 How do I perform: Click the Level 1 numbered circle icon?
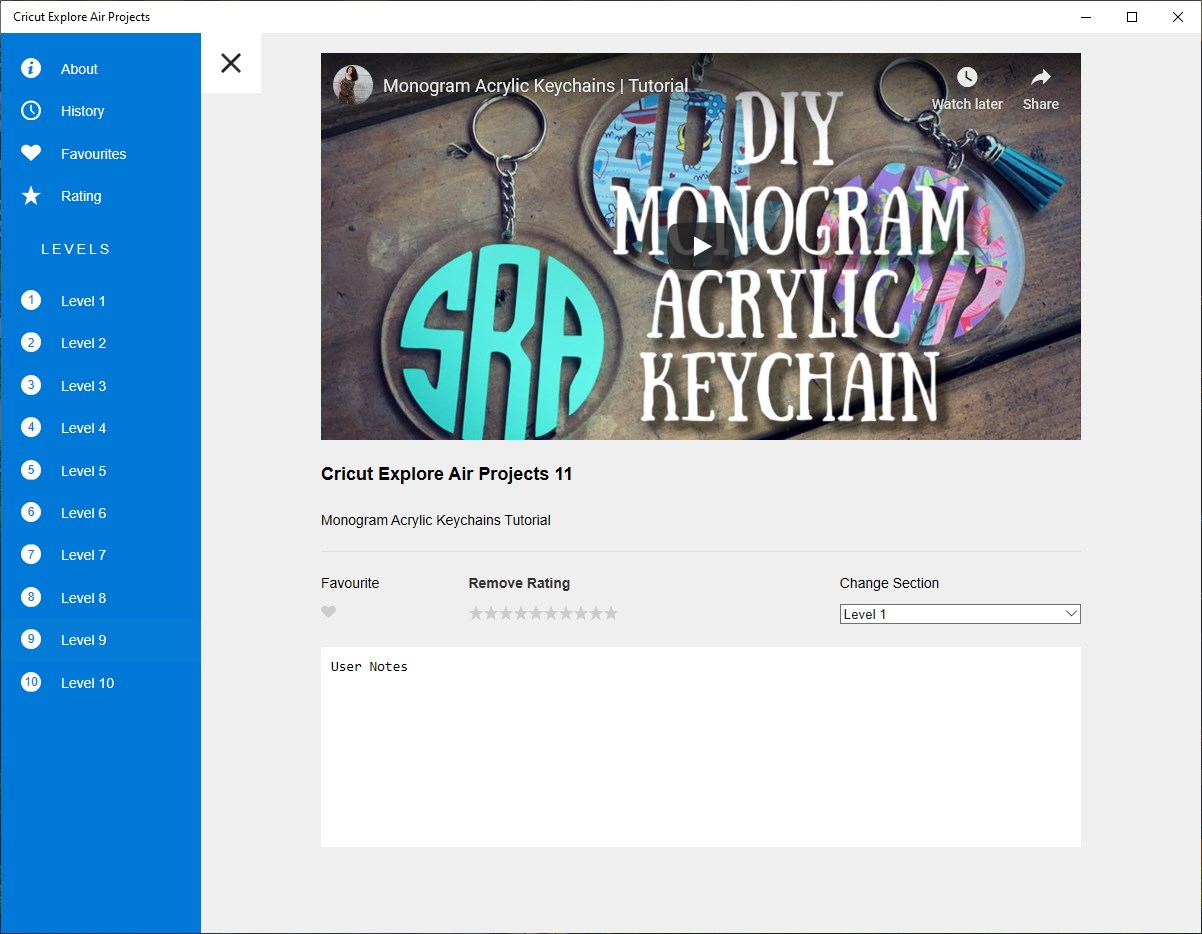(x=30, y=300)
